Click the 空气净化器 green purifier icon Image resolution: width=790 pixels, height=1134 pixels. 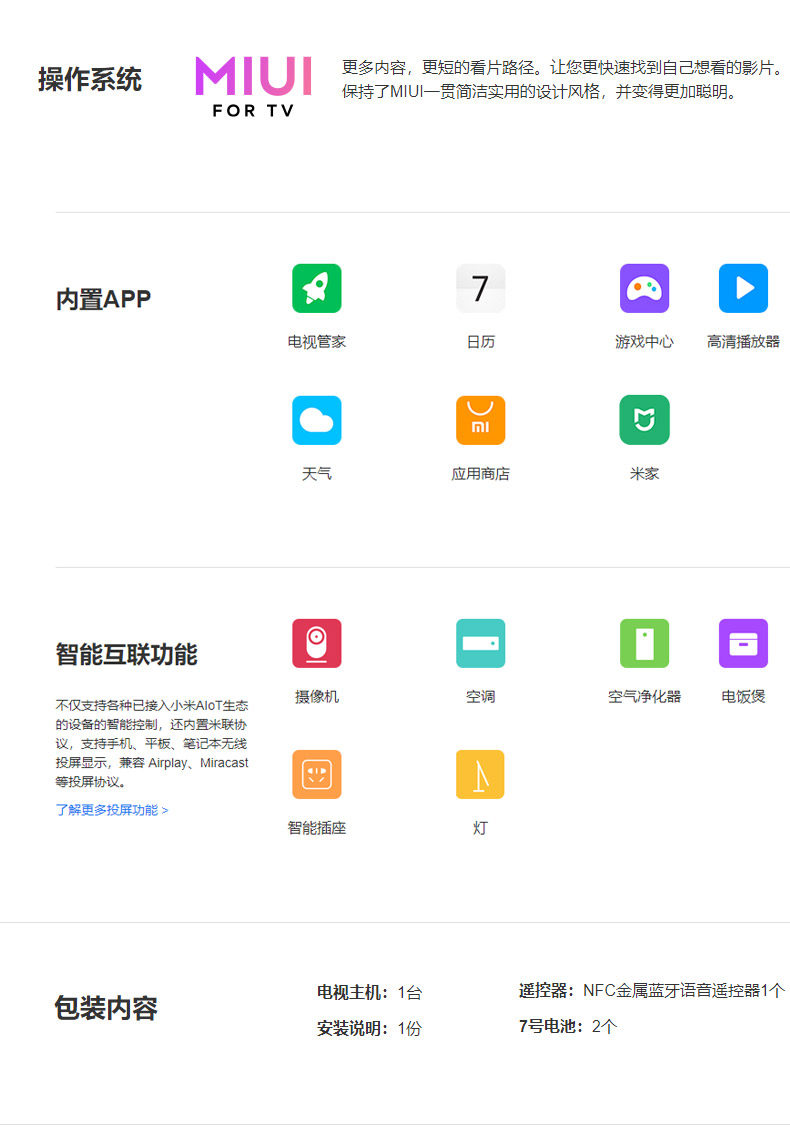pyautogui.click(x=644, y=643)
